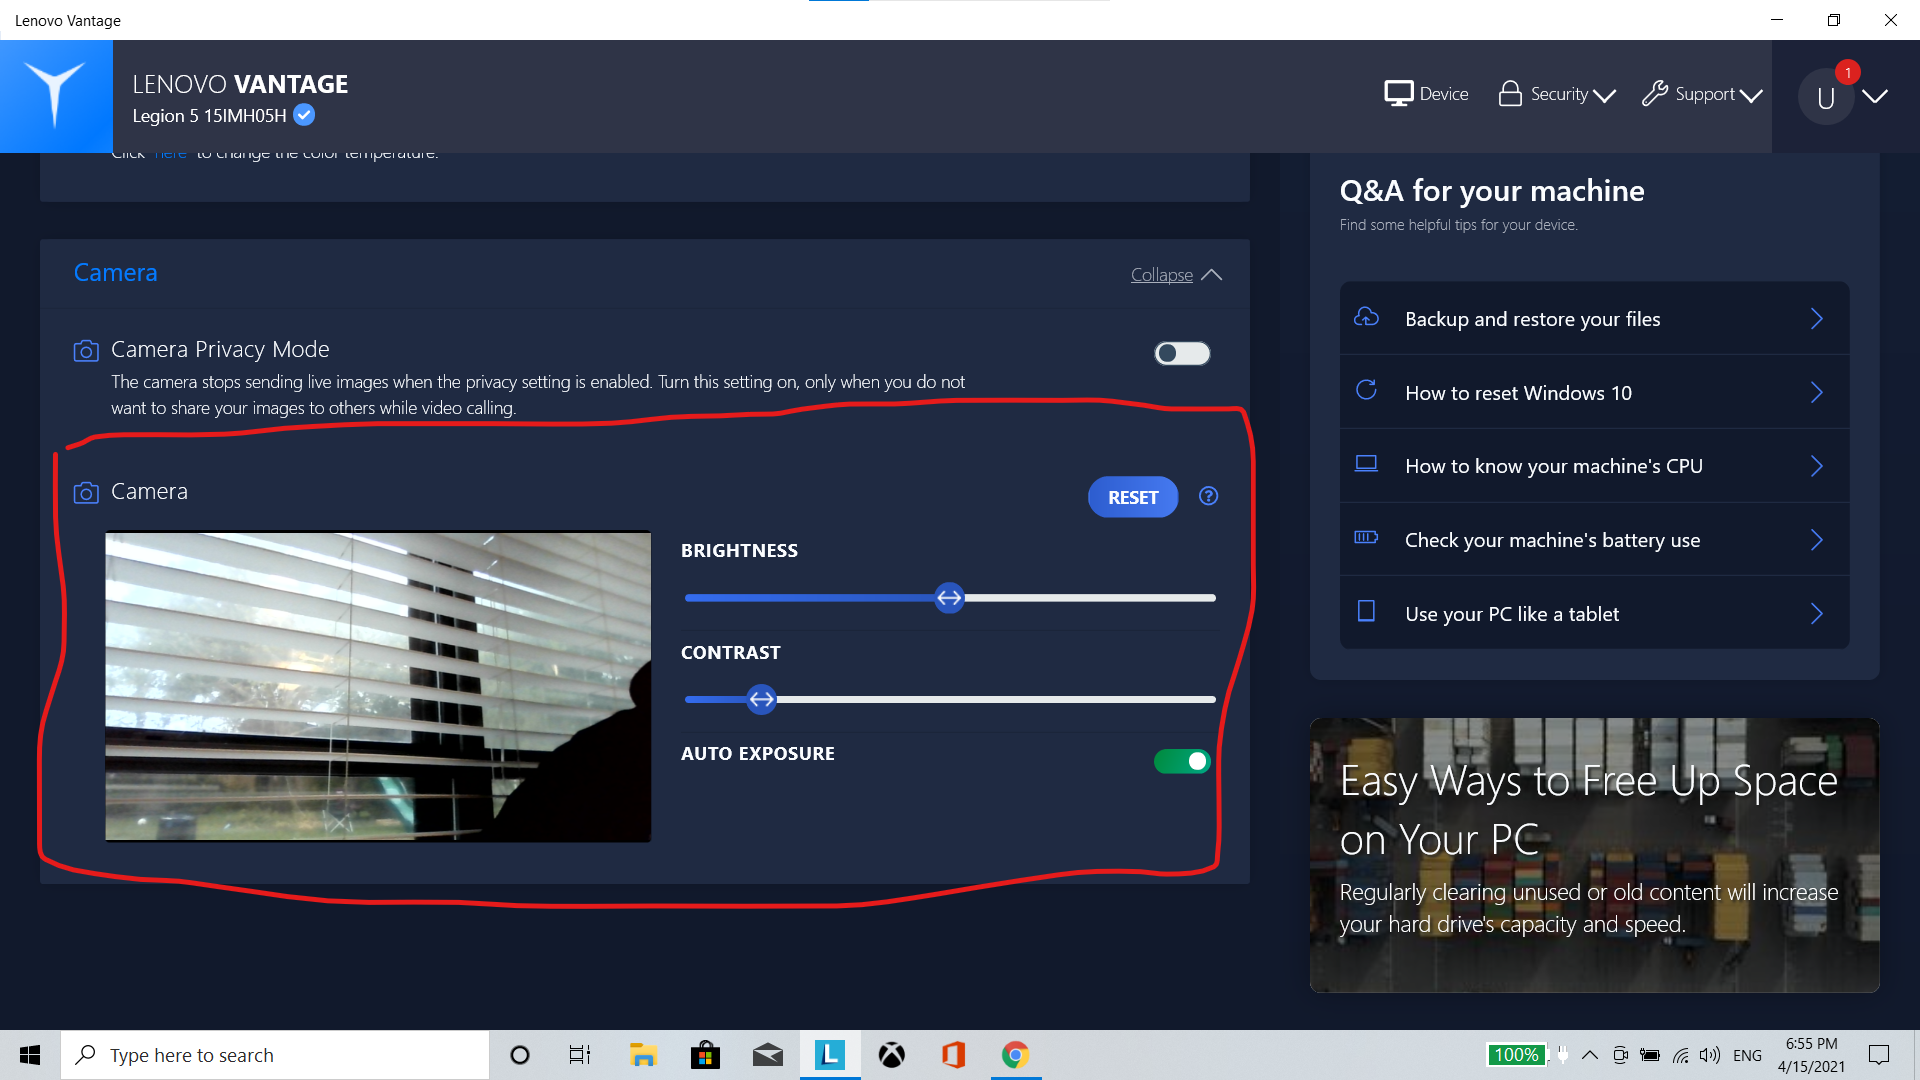The image size is (1920, 1080).
Task: Show hidden system tray icons
Action: tap(1589, 1055)
